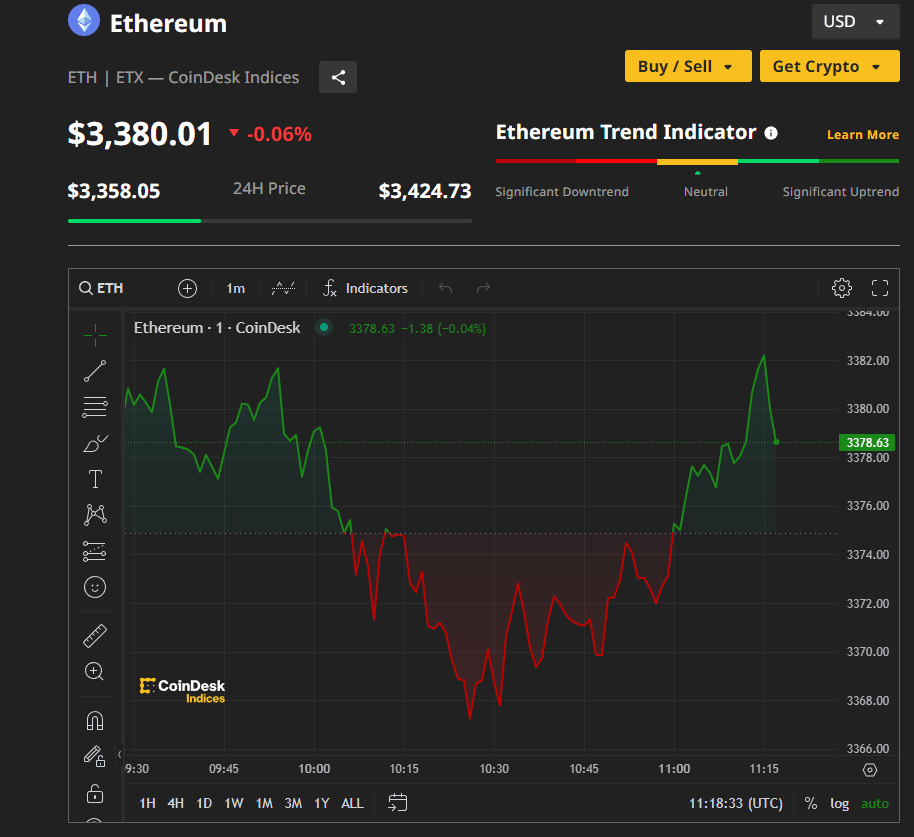Add a compare symbol with plus icon
Screen dimensions: 914x837
(187, 288)
